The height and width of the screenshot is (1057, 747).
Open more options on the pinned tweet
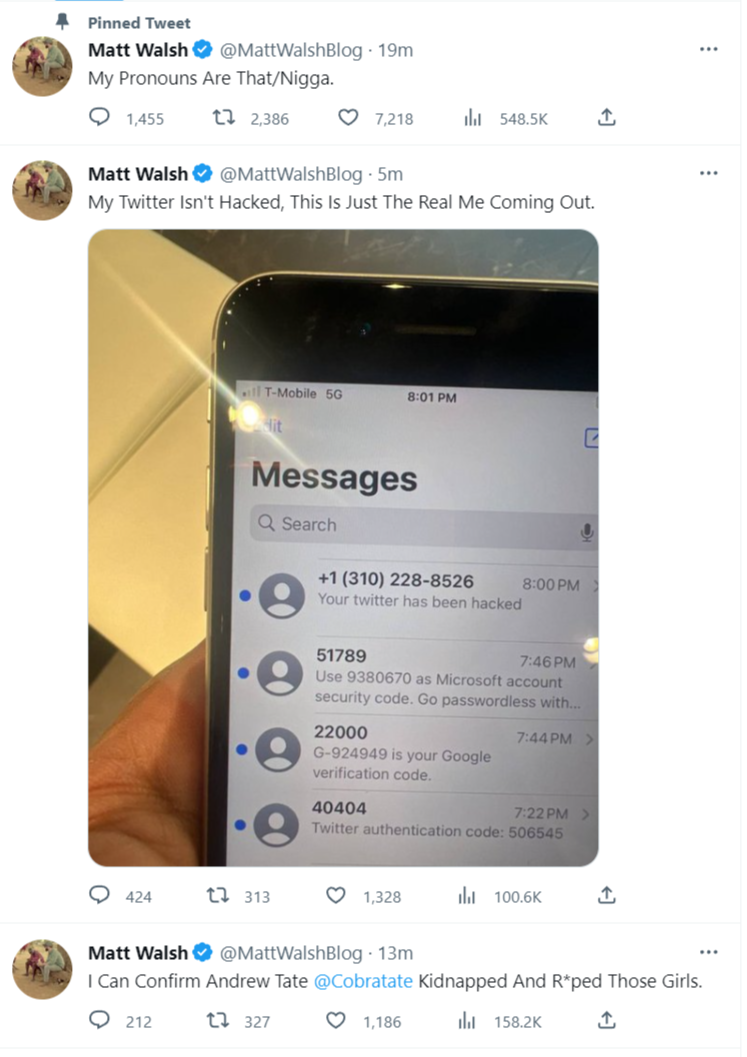(x=709, y=49)
